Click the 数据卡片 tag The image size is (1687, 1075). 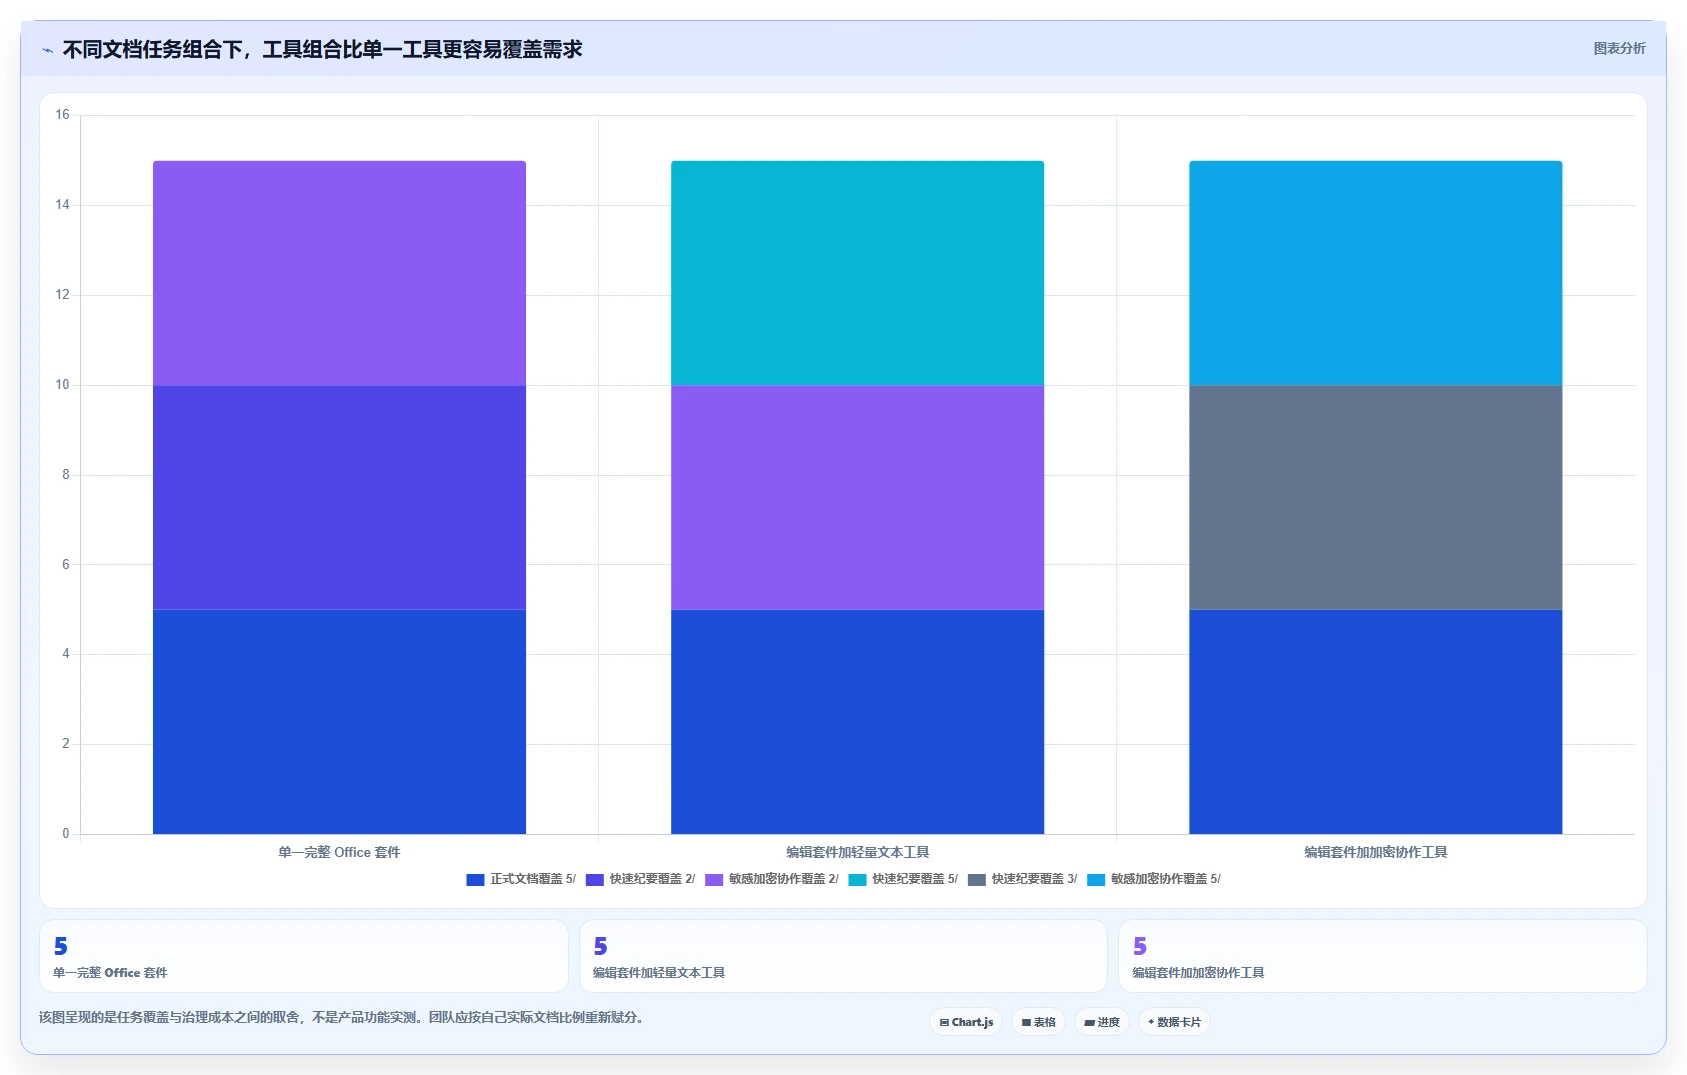coord(1175,1022)
